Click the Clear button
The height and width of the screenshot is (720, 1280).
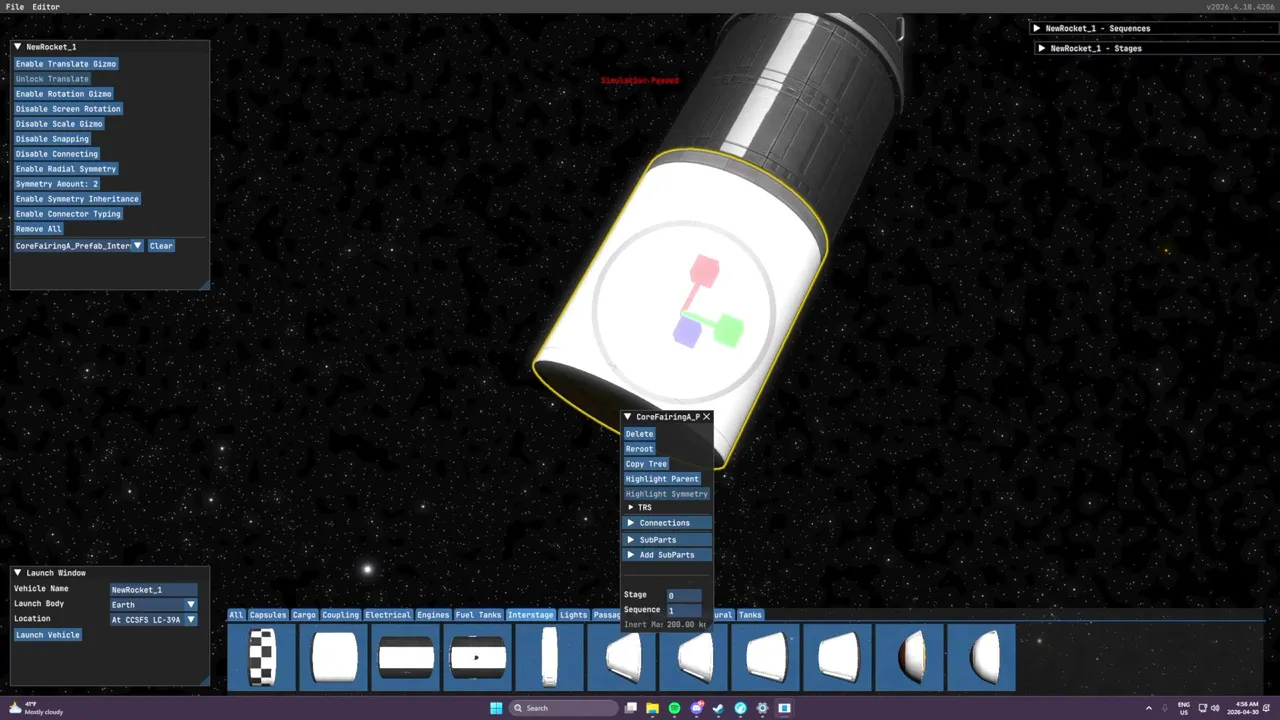click(x=161, y=246)
